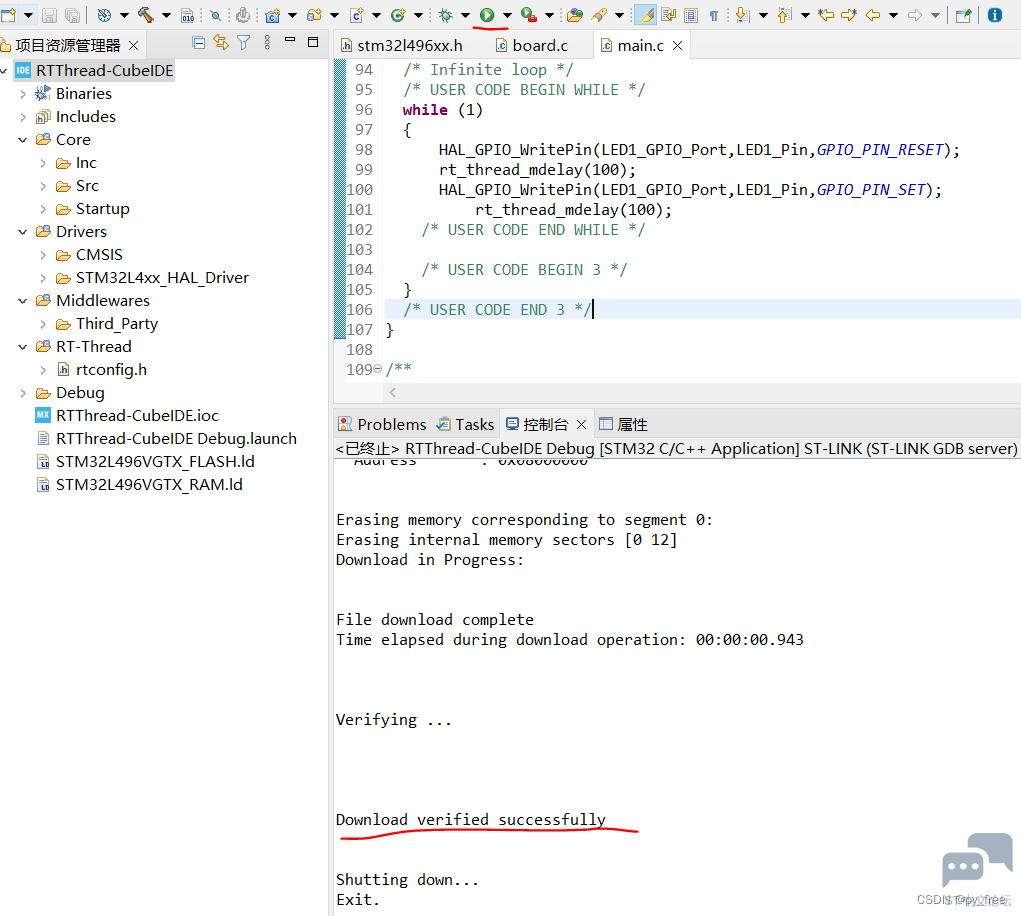Toggle Show Whitespace Characters pilcrow button

click(x=714, y=15)
